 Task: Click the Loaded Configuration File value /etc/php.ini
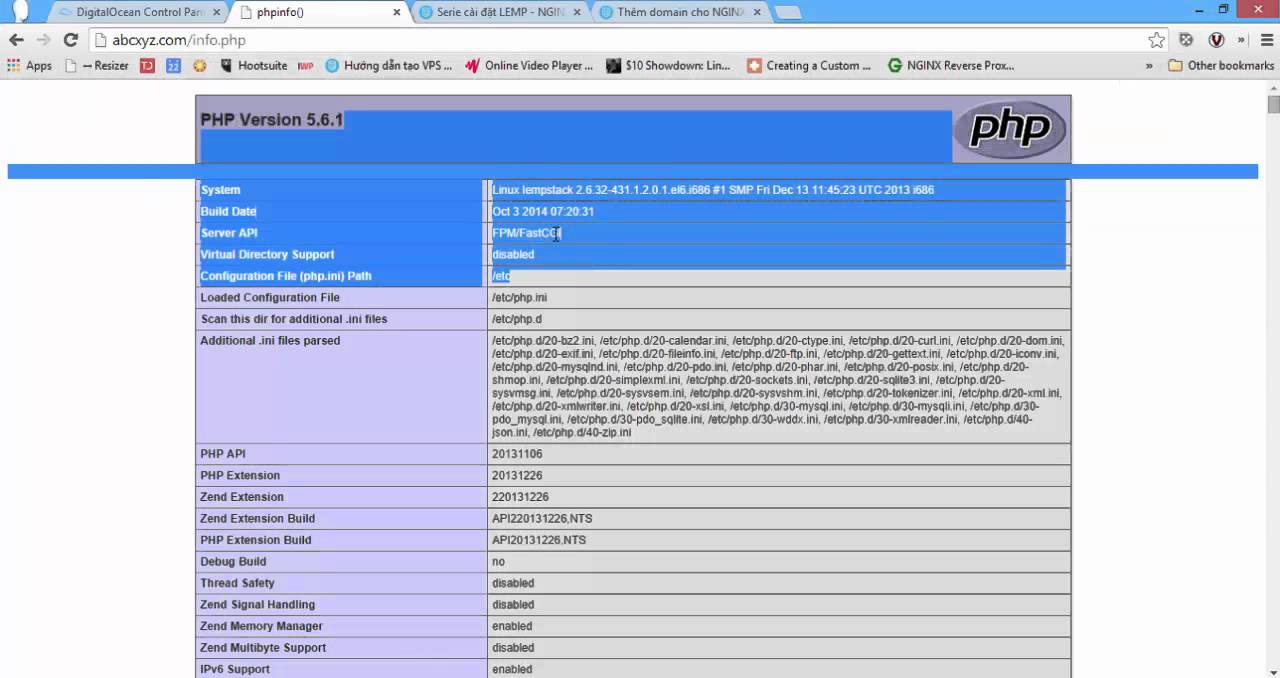point(519,298)
